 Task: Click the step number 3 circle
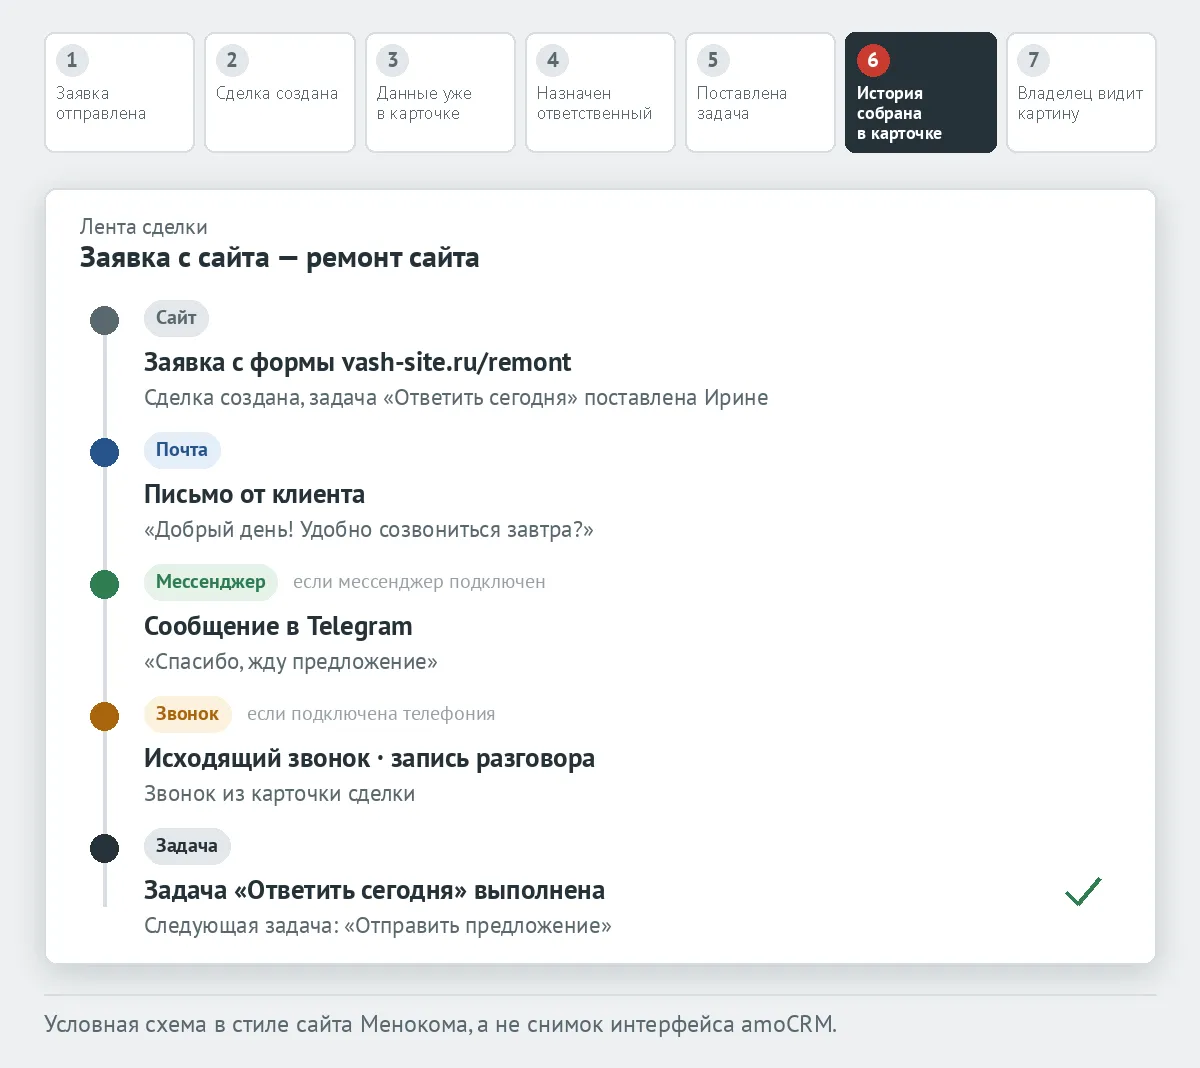pos(393,60)
